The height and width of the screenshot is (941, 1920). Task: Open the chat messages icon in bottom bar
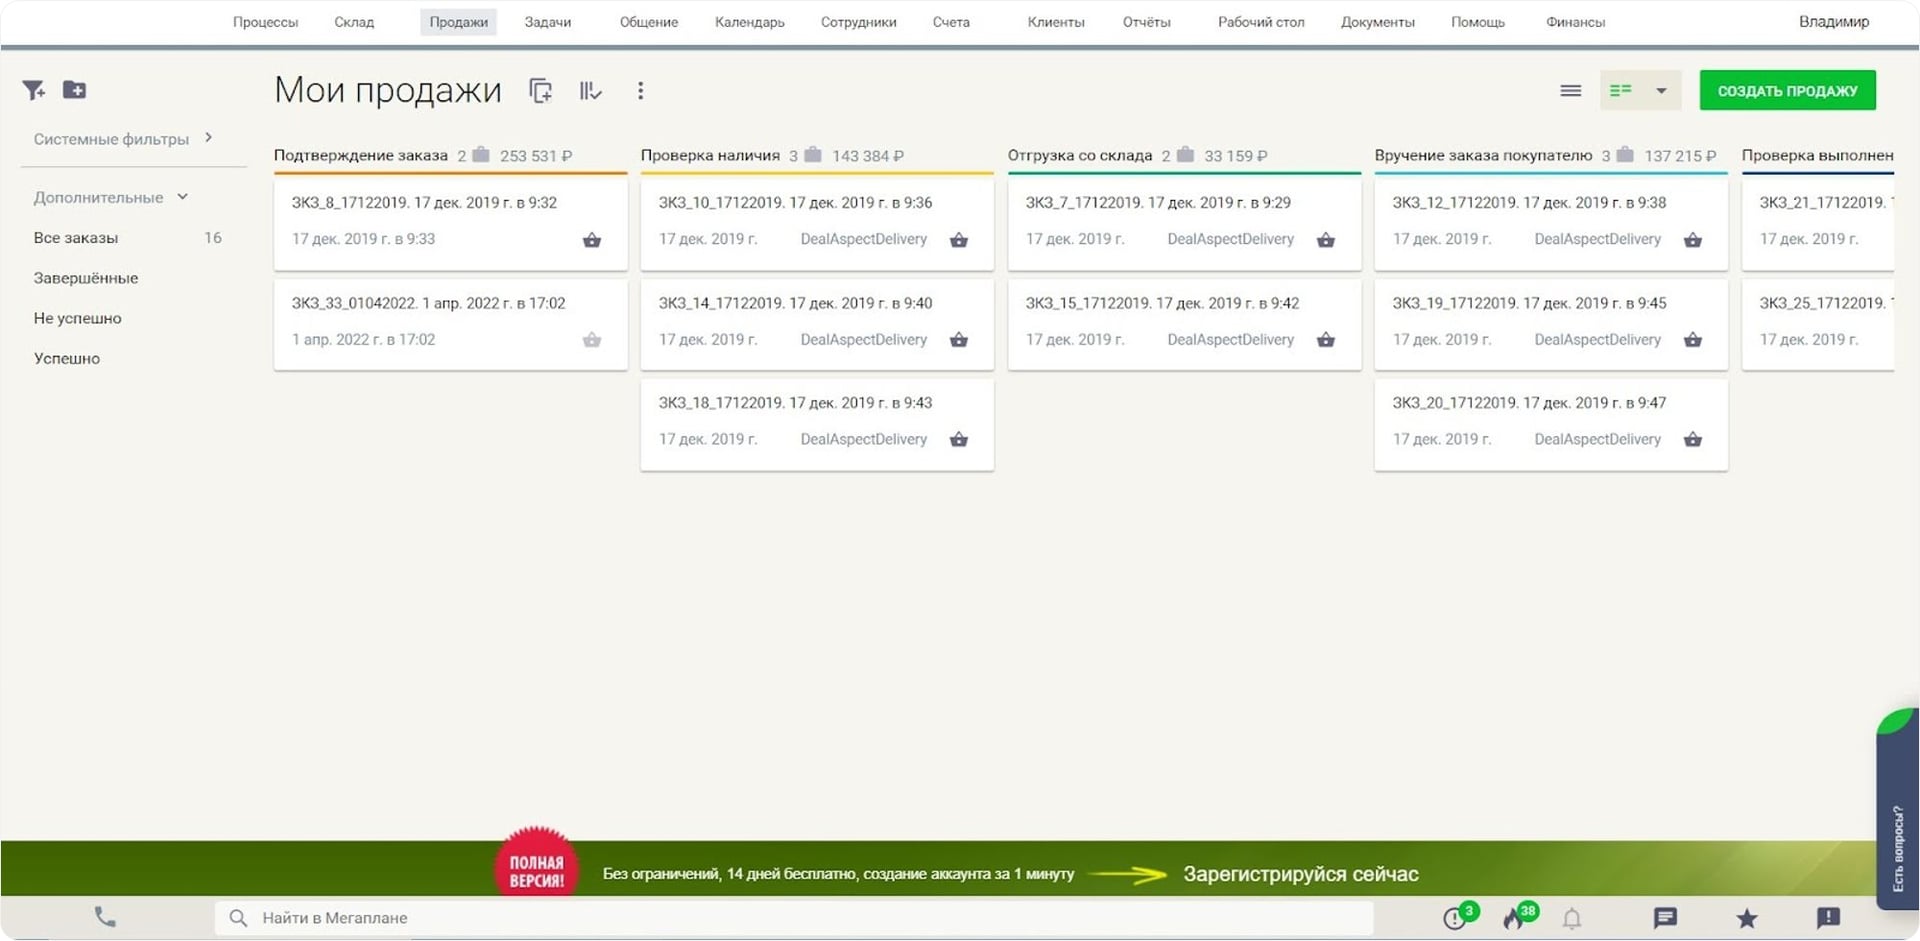point(1665,918)
